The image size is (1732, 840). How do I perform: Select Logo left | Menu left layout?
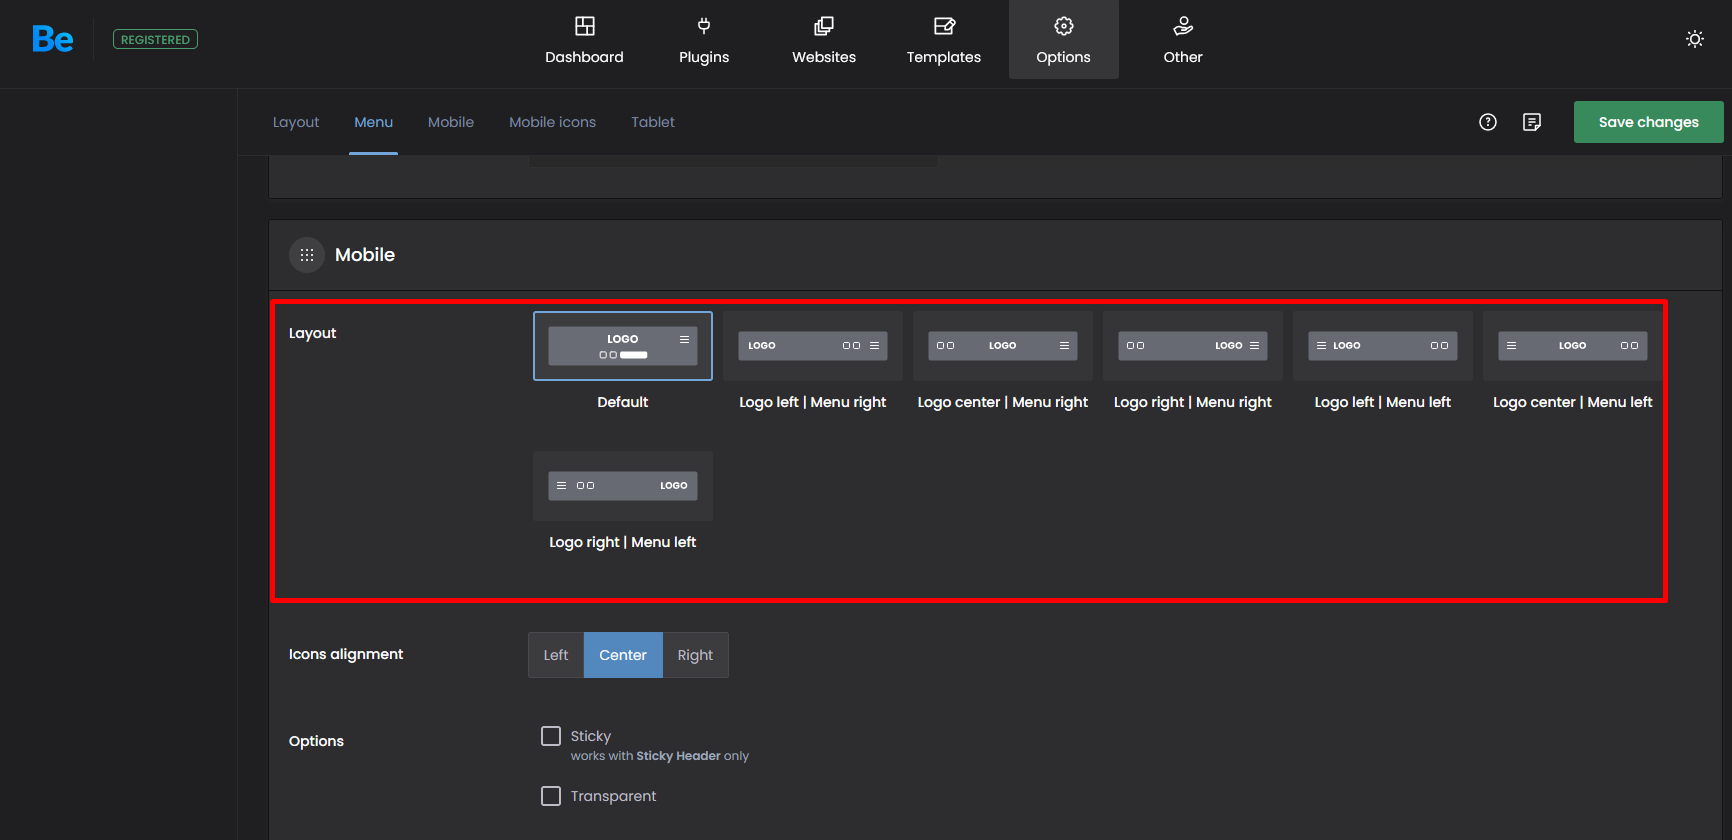coord(1383,346)
